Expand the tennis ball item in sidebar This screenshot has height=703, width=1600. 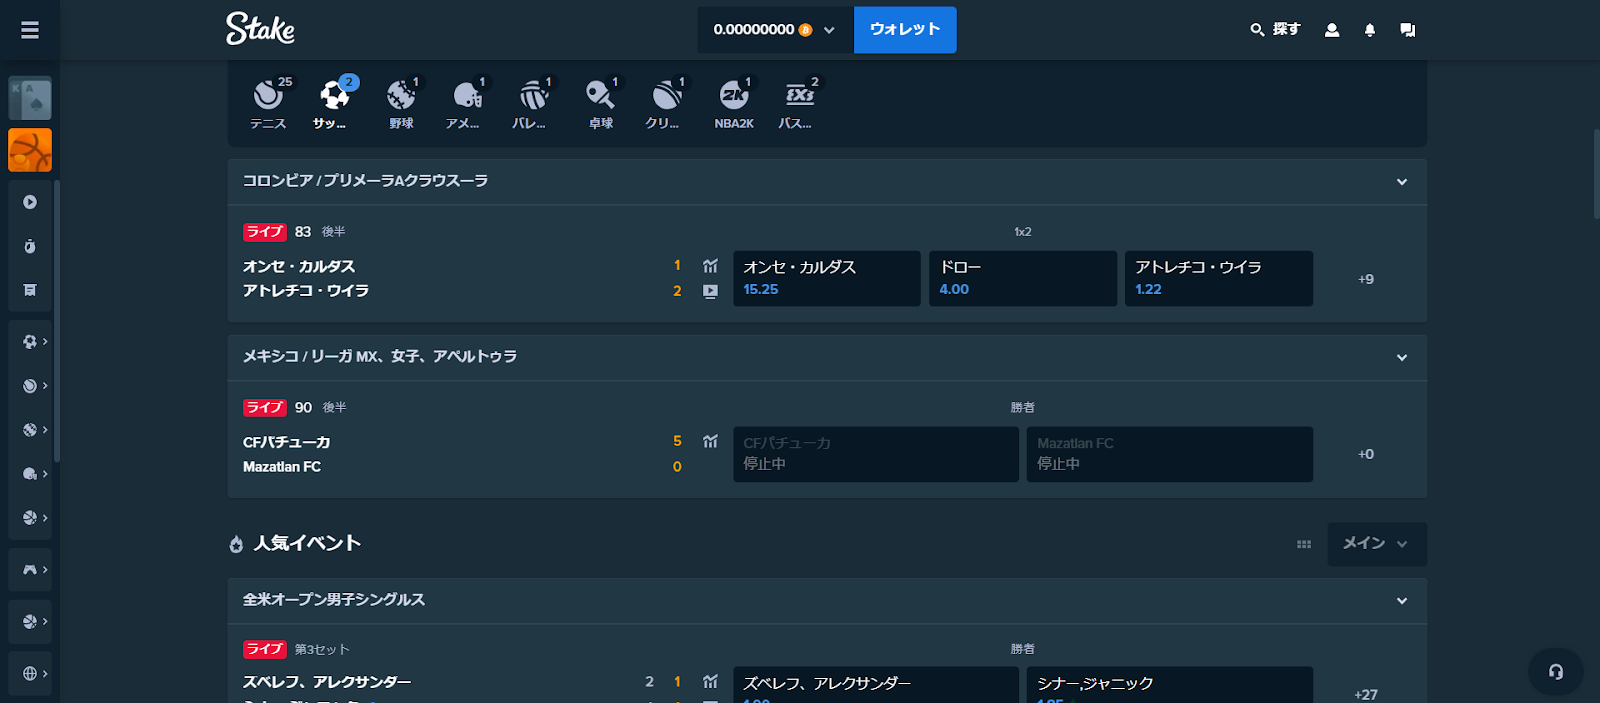coord(35,385)
